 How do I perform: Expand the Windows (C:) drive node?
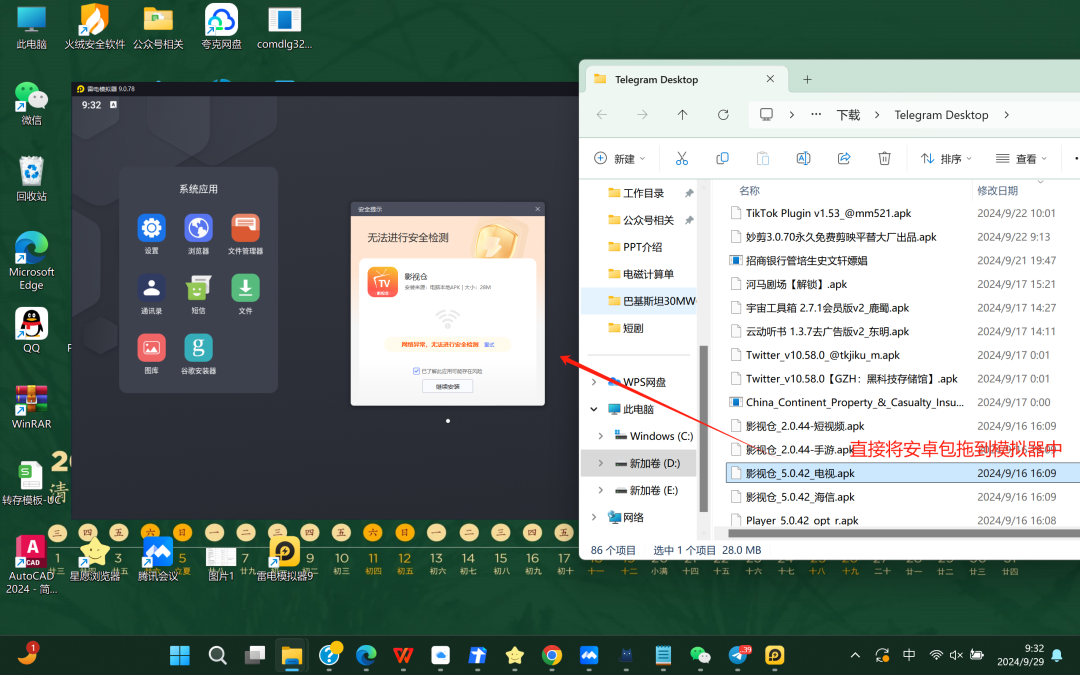coord(601,436)
